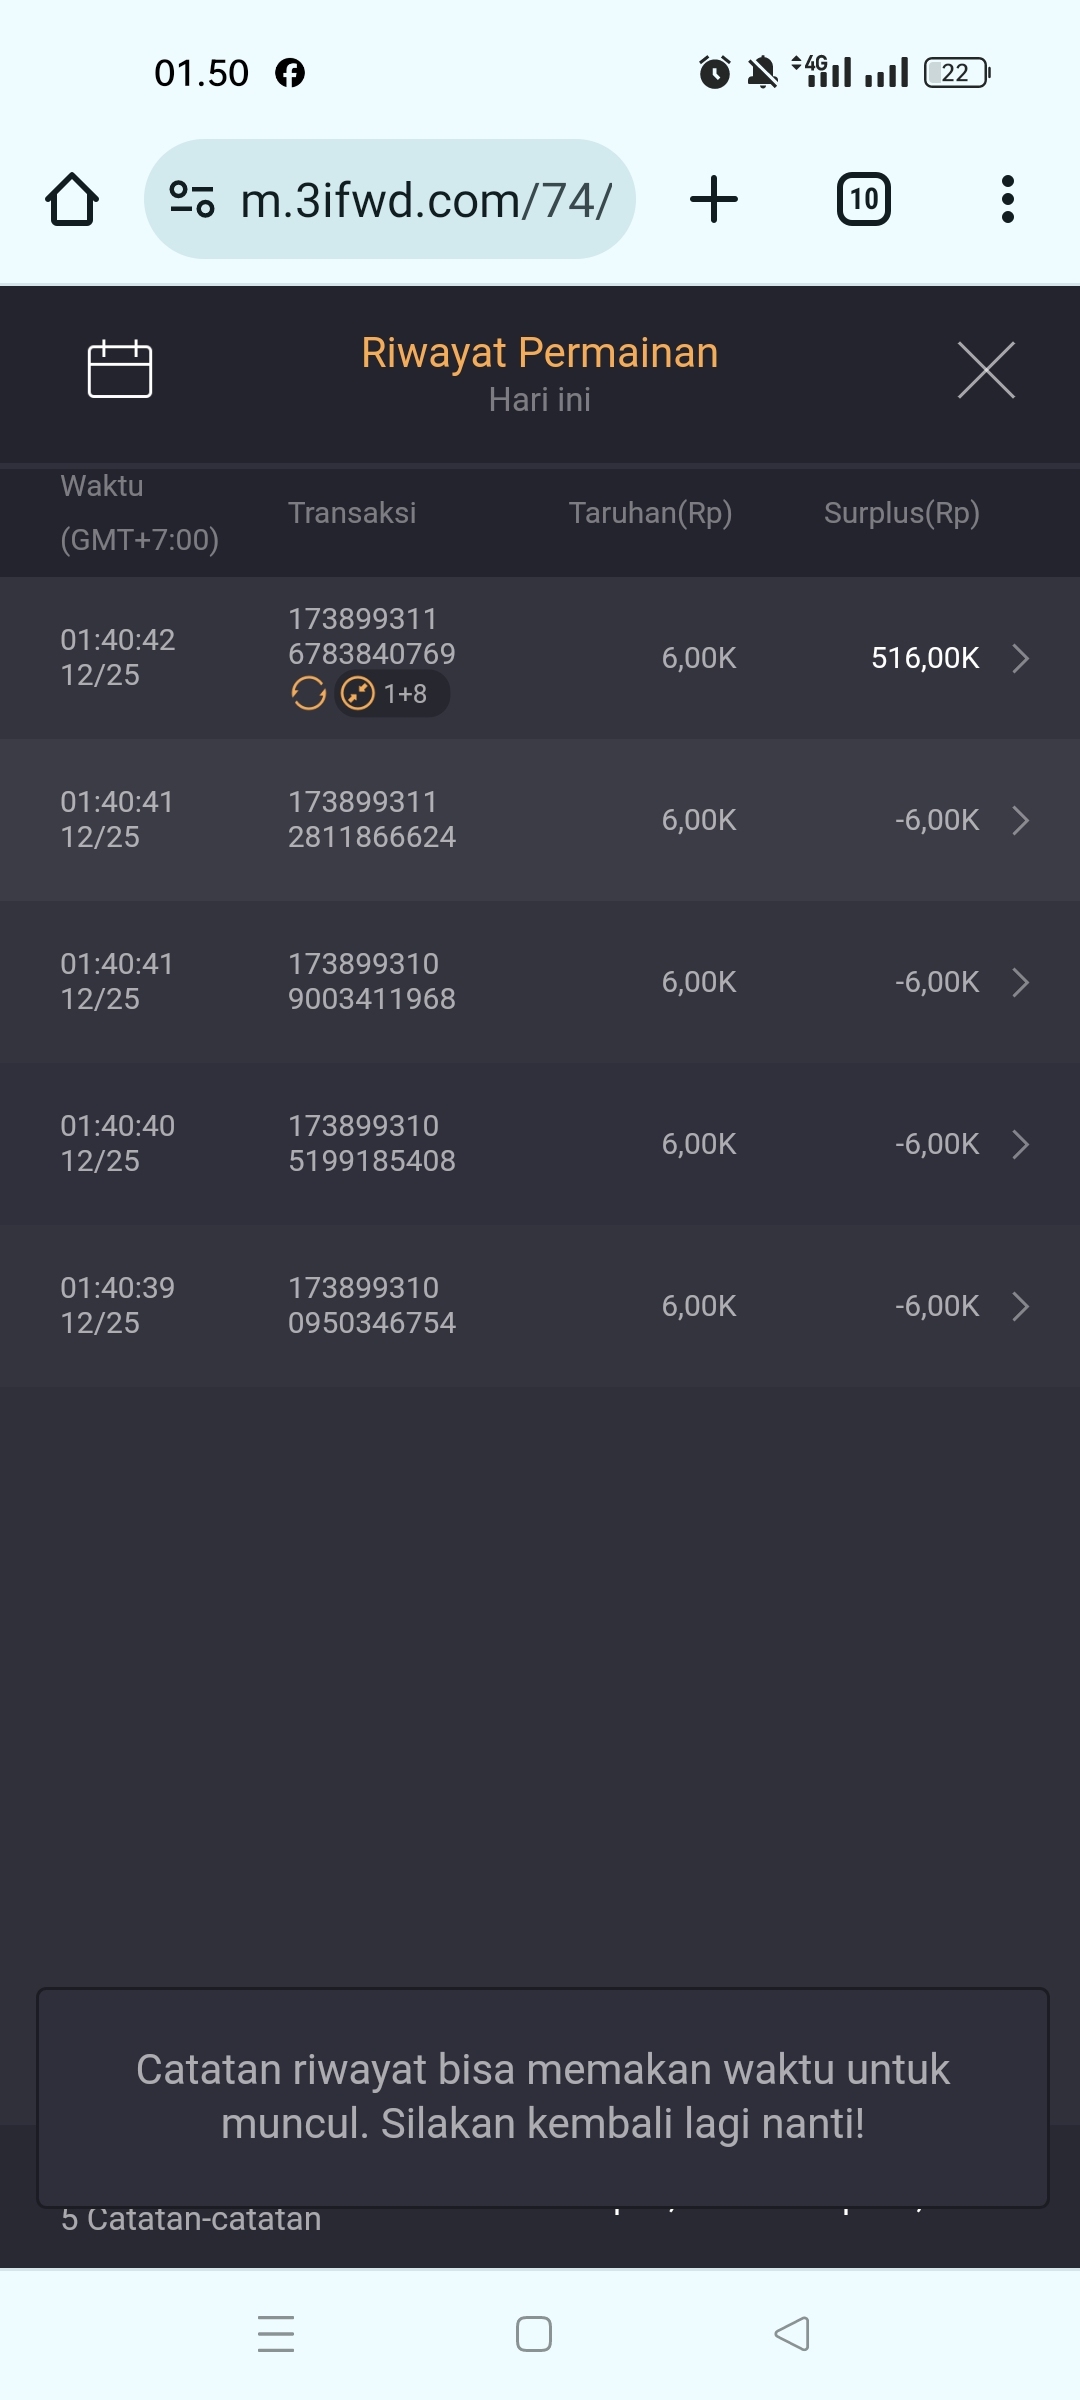
Task: Click the 1+8 bonus badge
Action: coord(392,693)
